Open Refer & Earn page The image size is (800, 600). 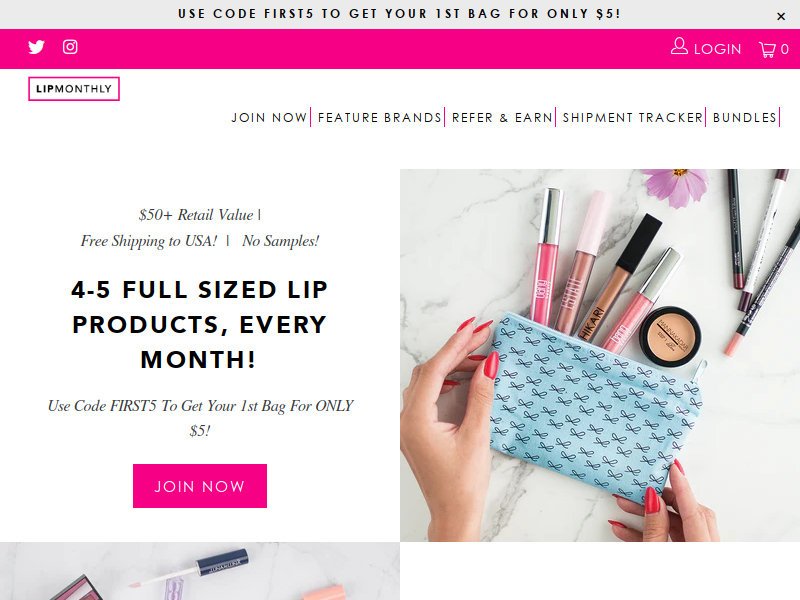click(x=502, y=118)
